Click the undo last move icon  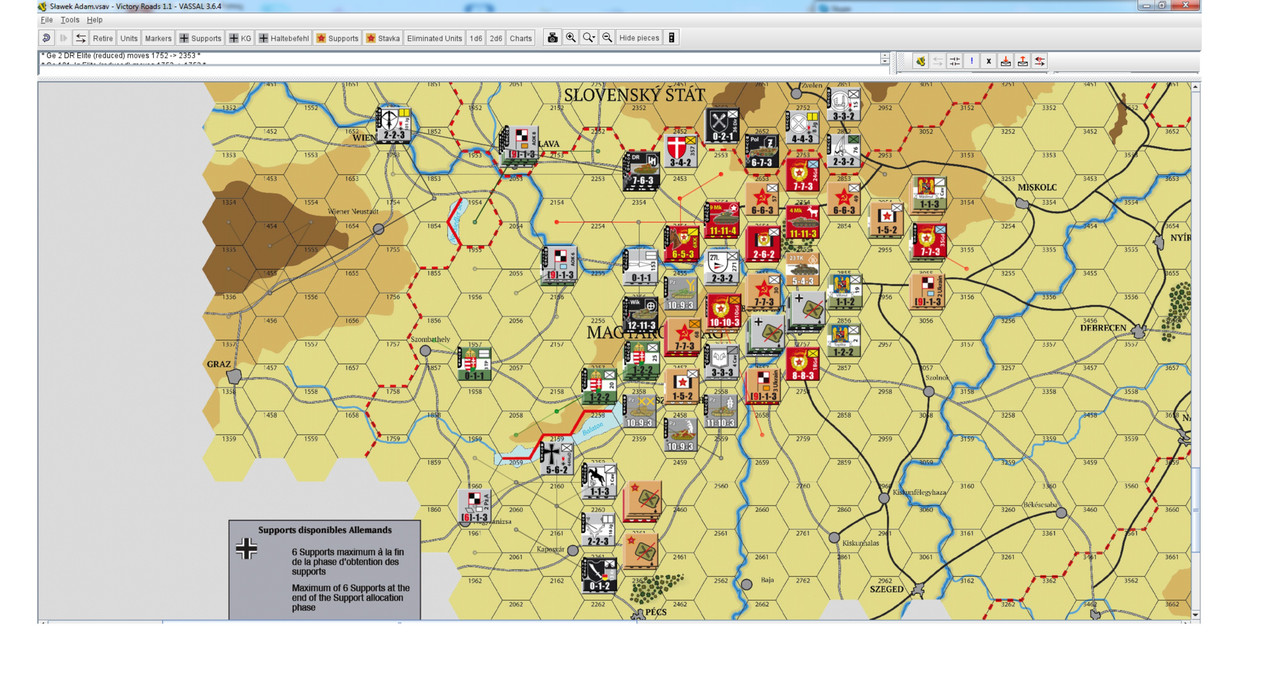pos(47,38)
